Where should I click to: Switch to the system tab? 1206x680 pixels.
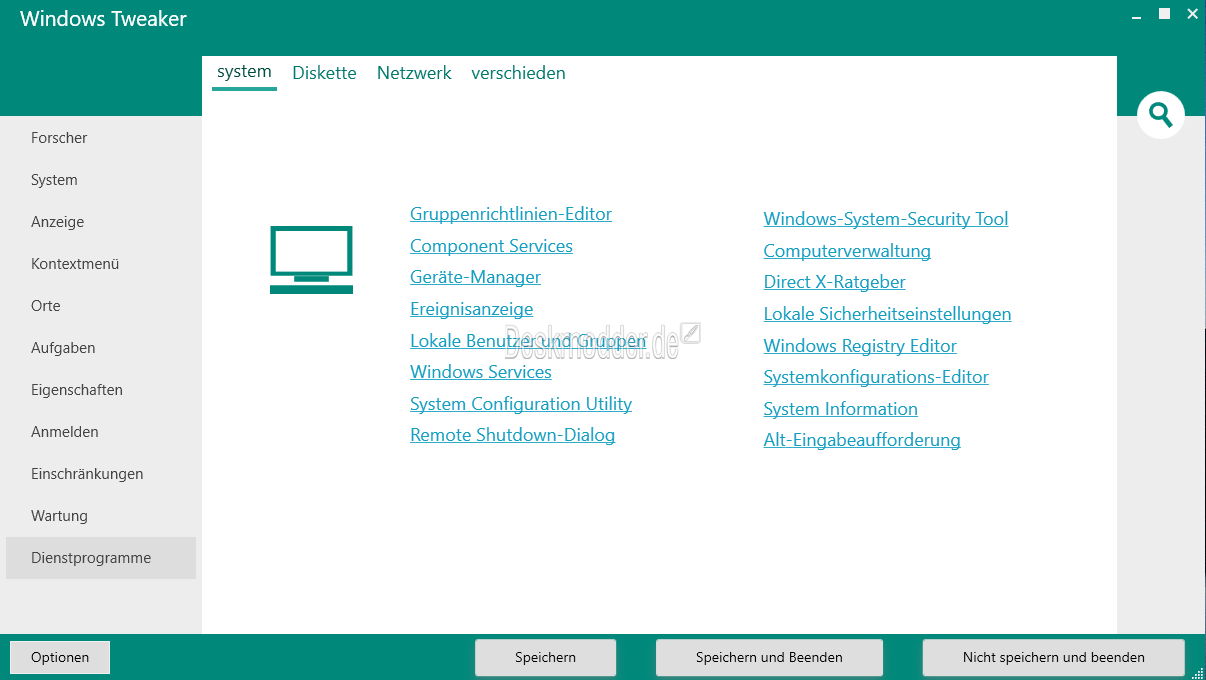click(244, 72)
